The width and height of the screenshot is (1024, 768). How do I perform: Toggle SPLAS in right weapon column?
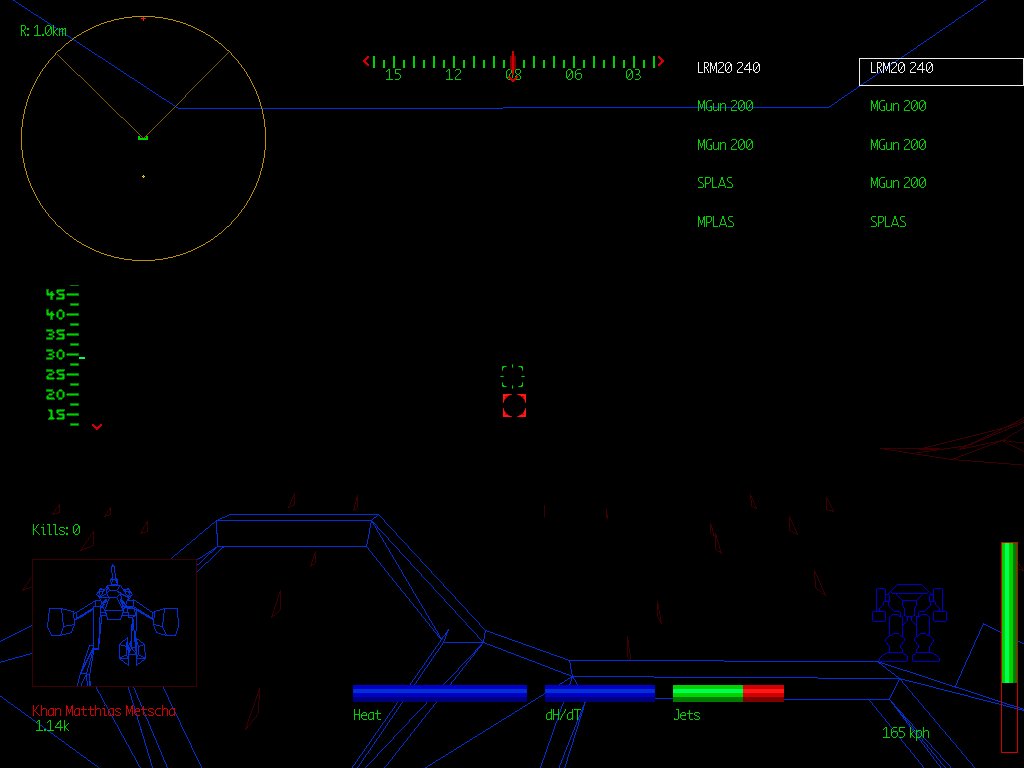(x=888, y=221)
